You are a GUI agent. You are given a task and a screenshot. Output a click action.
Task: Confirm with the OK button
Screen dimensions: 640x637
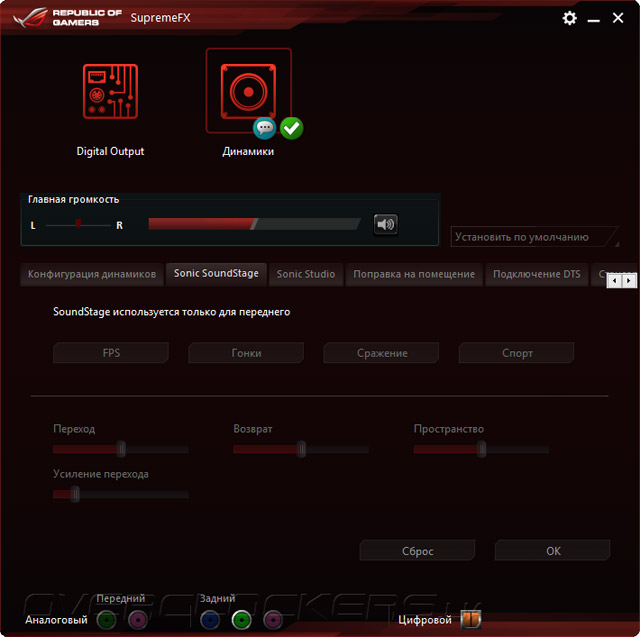pyautogui.click(x=553, y=550)
